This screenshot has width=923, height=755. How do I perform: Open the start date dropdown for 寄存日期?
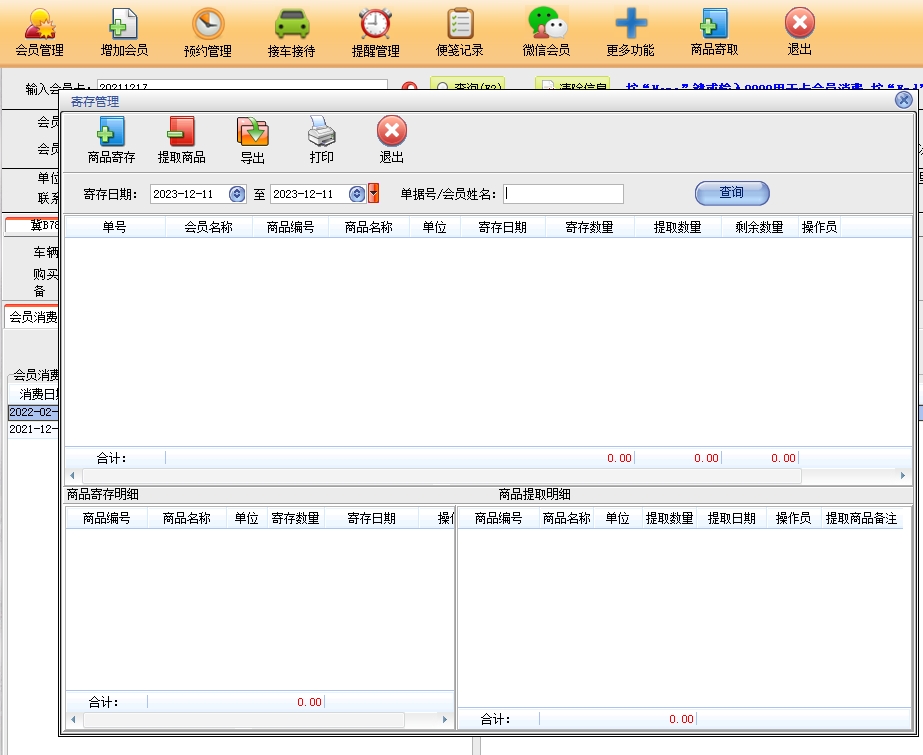click(237, 194)
